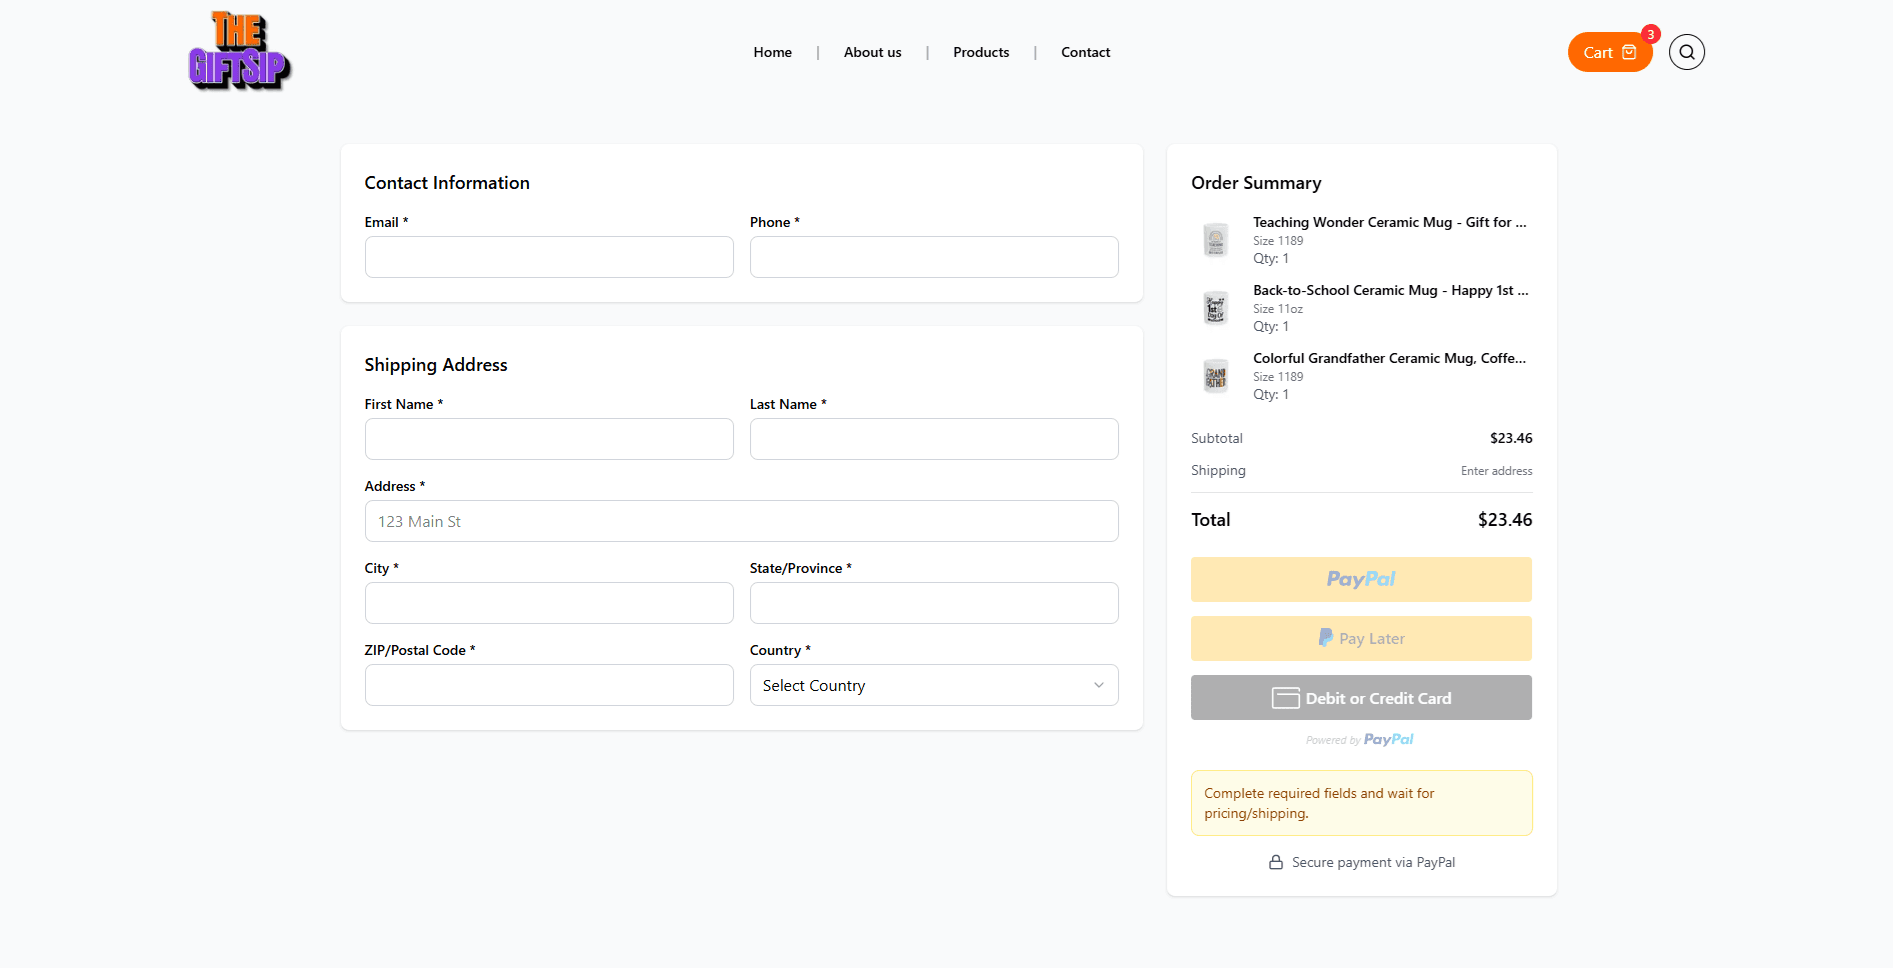This screenshot has height=968, width=1893.
Task: Focus the ZIP/Postal Code field
Action: [x=548, y=685]
